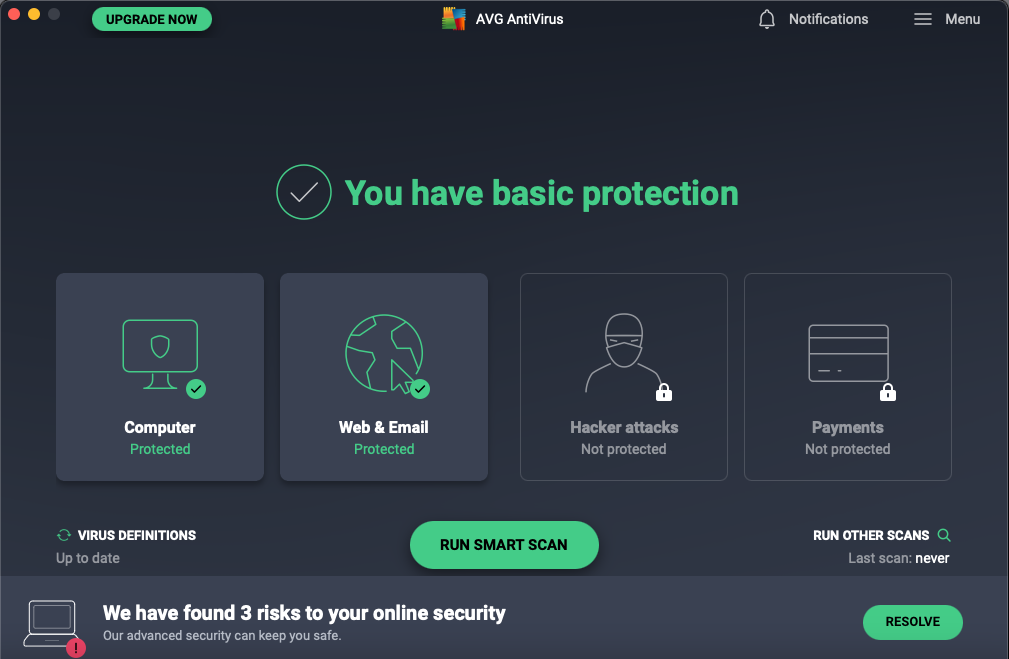
Task: Click the Payments credit card icon
Action: (x=848, y=354)
